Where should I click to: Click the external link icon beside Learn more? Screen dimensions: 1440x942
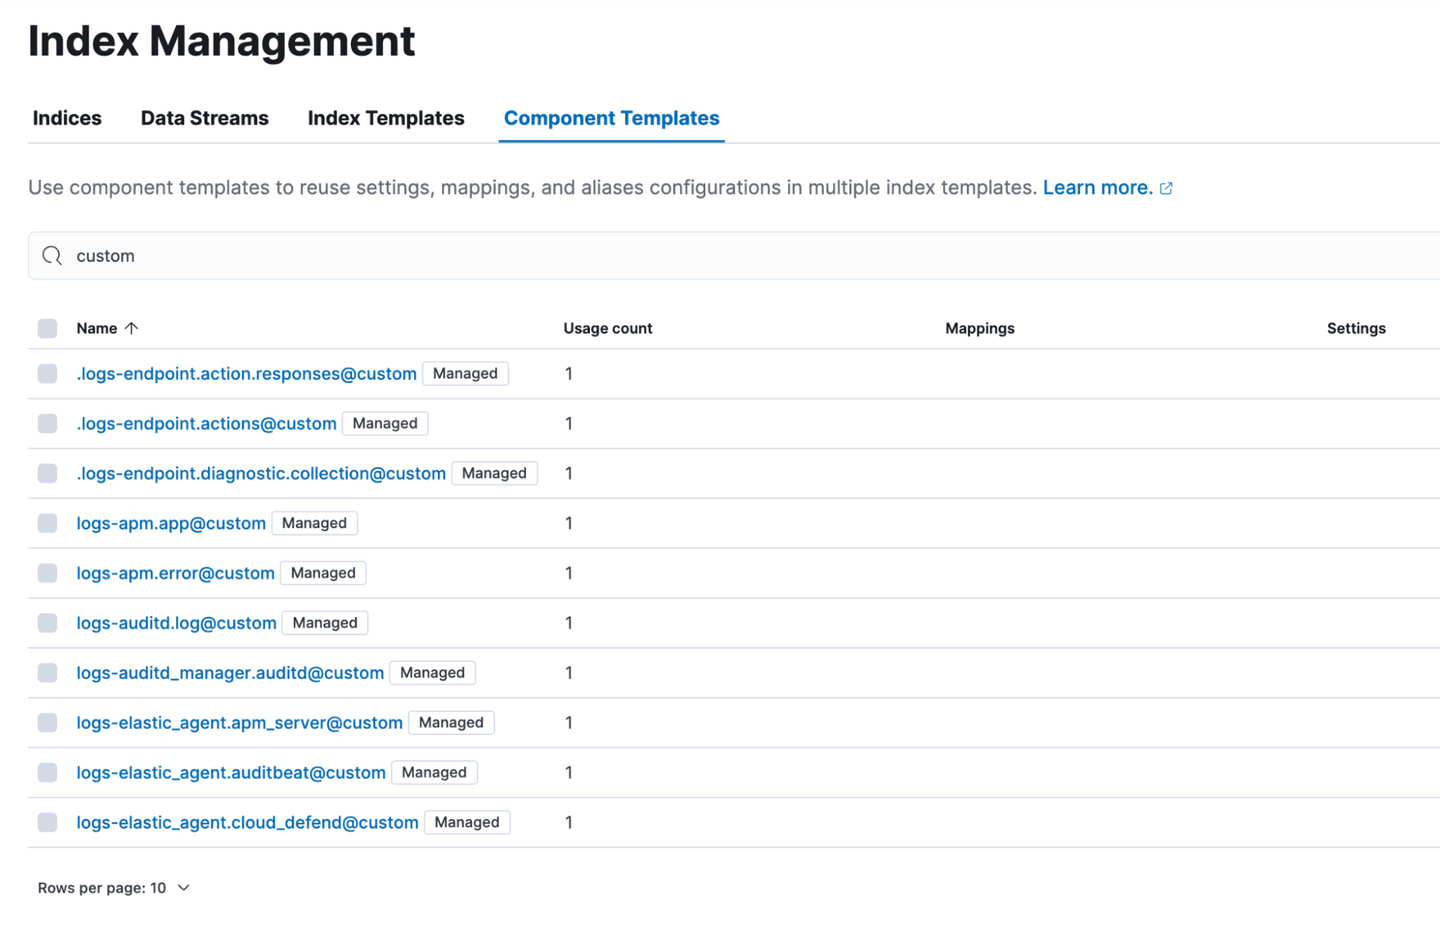click(1166, 188)
